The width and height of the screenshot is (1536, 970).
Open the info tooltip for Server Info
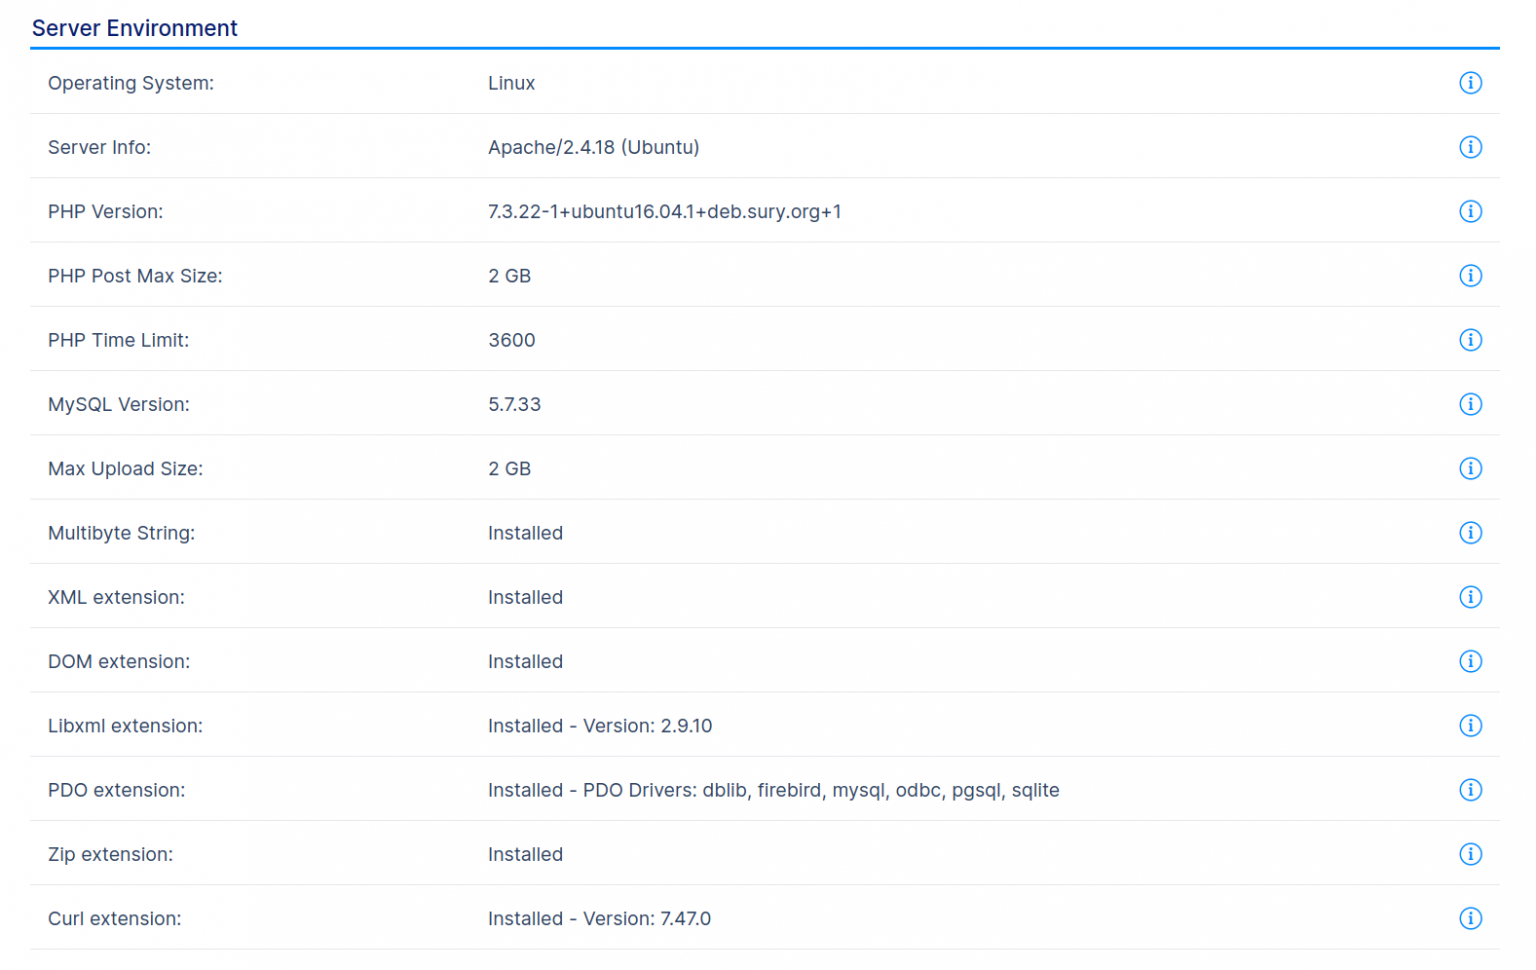click(x=1471, y=147)
